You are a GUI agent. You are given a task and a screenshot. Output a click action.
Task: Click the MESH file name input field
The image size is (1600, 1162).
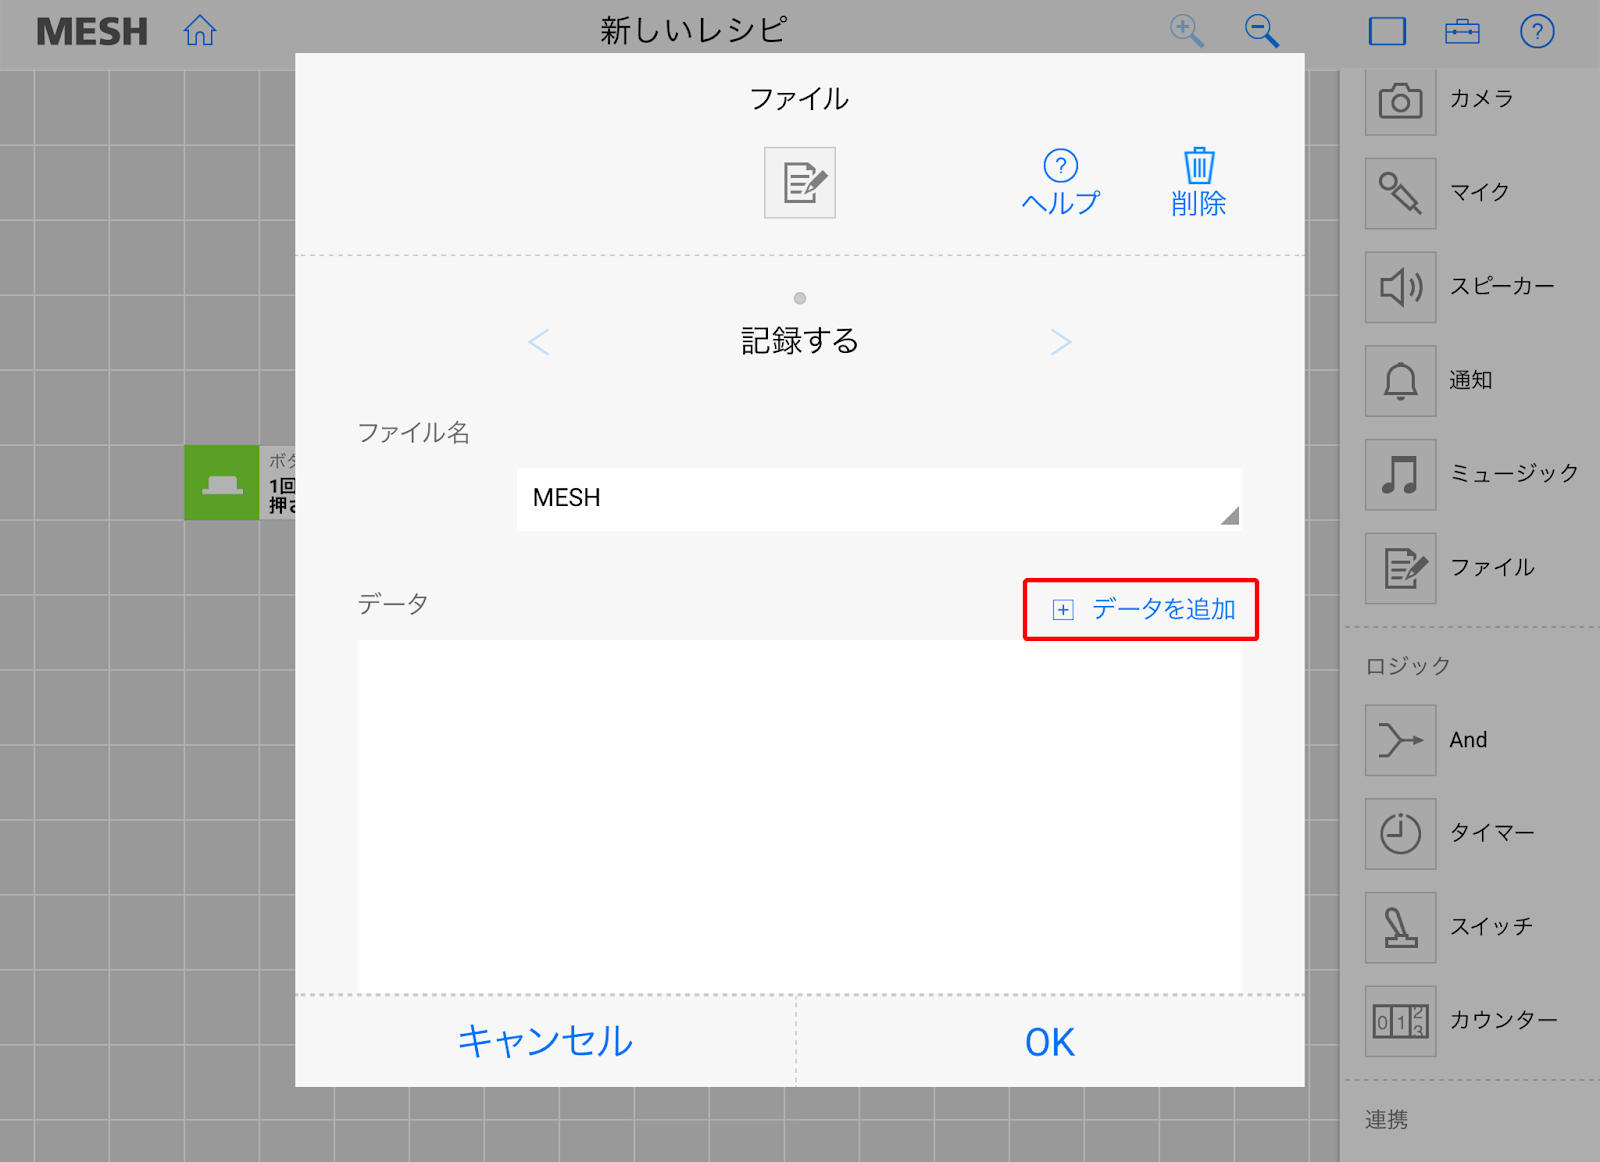[879, 499]
